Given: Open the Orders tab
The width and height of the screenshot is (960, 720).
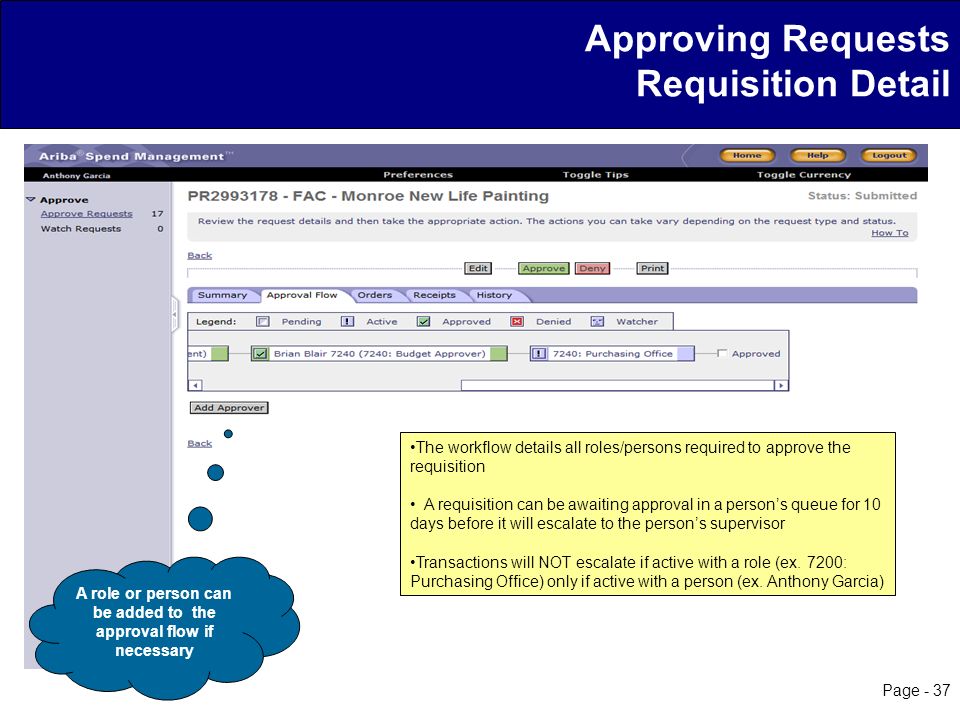Looking at the screenshot, I should (x=375, y=295).
